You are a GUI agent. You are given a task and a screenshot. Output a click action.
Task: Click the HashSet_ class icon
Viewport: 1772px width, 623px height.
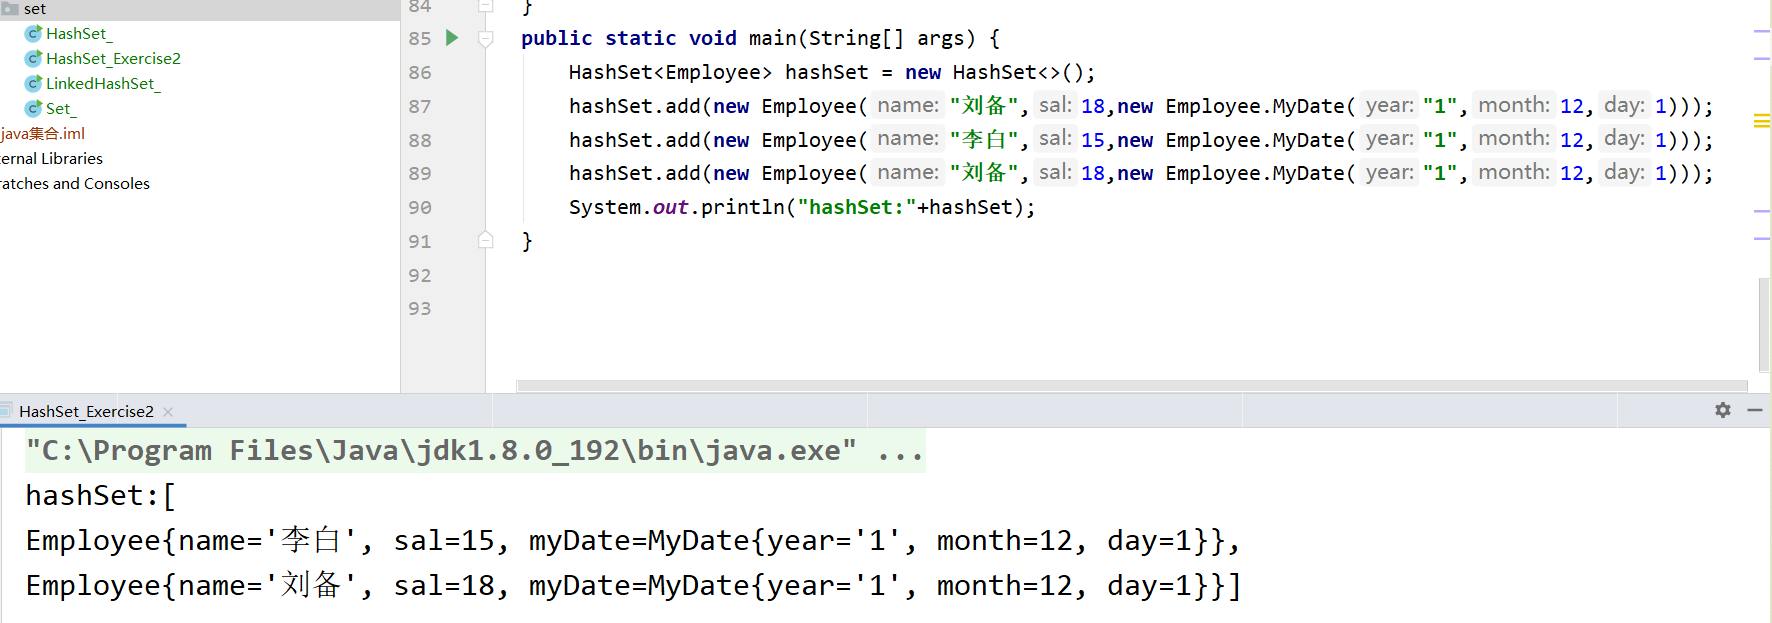33,34
